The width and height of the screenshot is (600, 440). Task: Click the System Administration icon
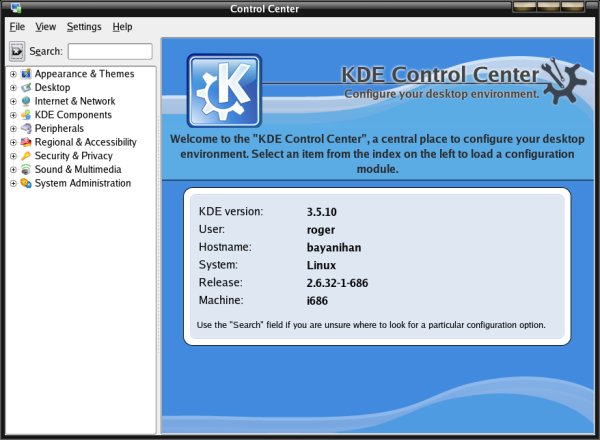click(x=26, y=183)
